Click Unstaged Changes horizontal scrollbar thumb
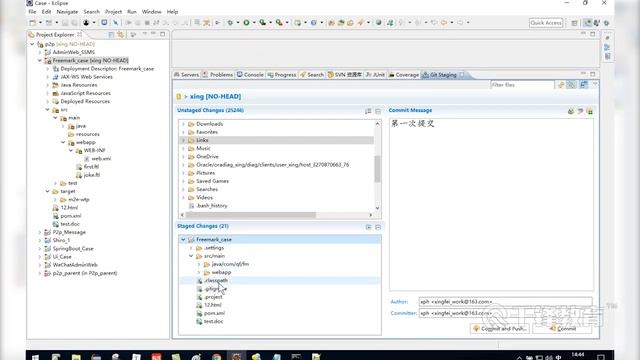This screenshot has height=360, width=640. coord(250,215)
